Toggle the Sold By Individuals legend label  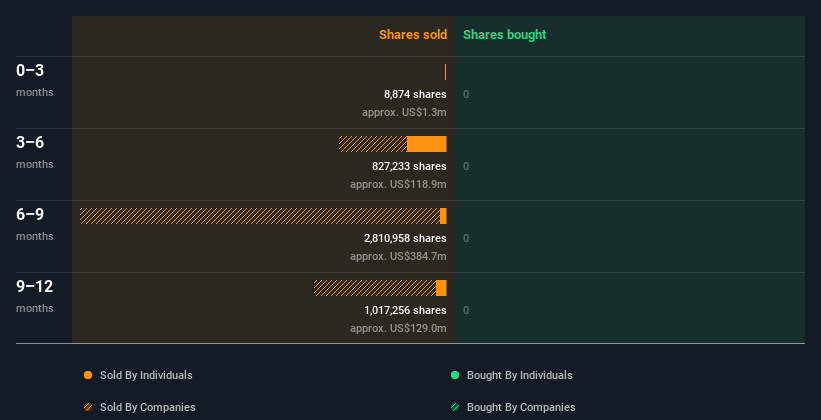tap(146, 375)
